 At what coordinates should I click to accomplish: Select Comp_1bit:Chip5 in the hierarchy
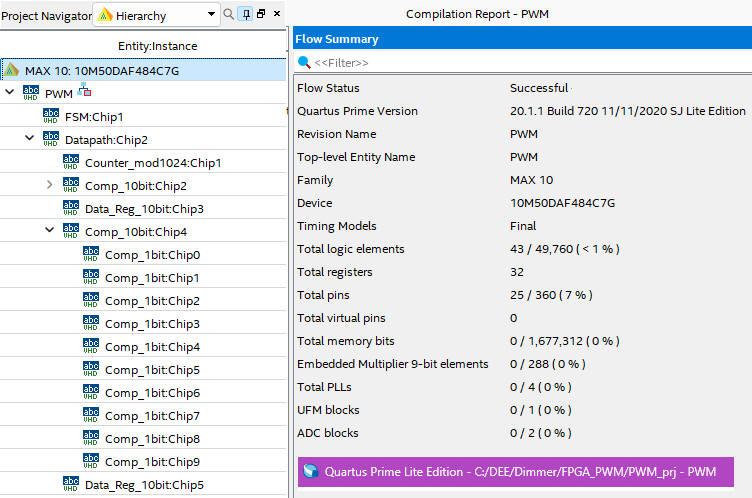pyautogui.click(x=152, y=370)
